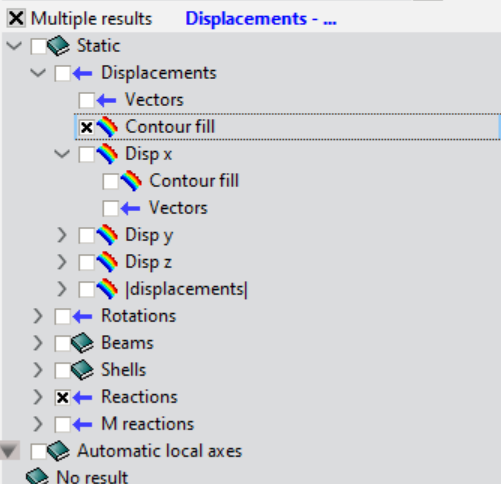Click the rainbow icon beside Disp z

pyautogui.click(x=107, y=262)
